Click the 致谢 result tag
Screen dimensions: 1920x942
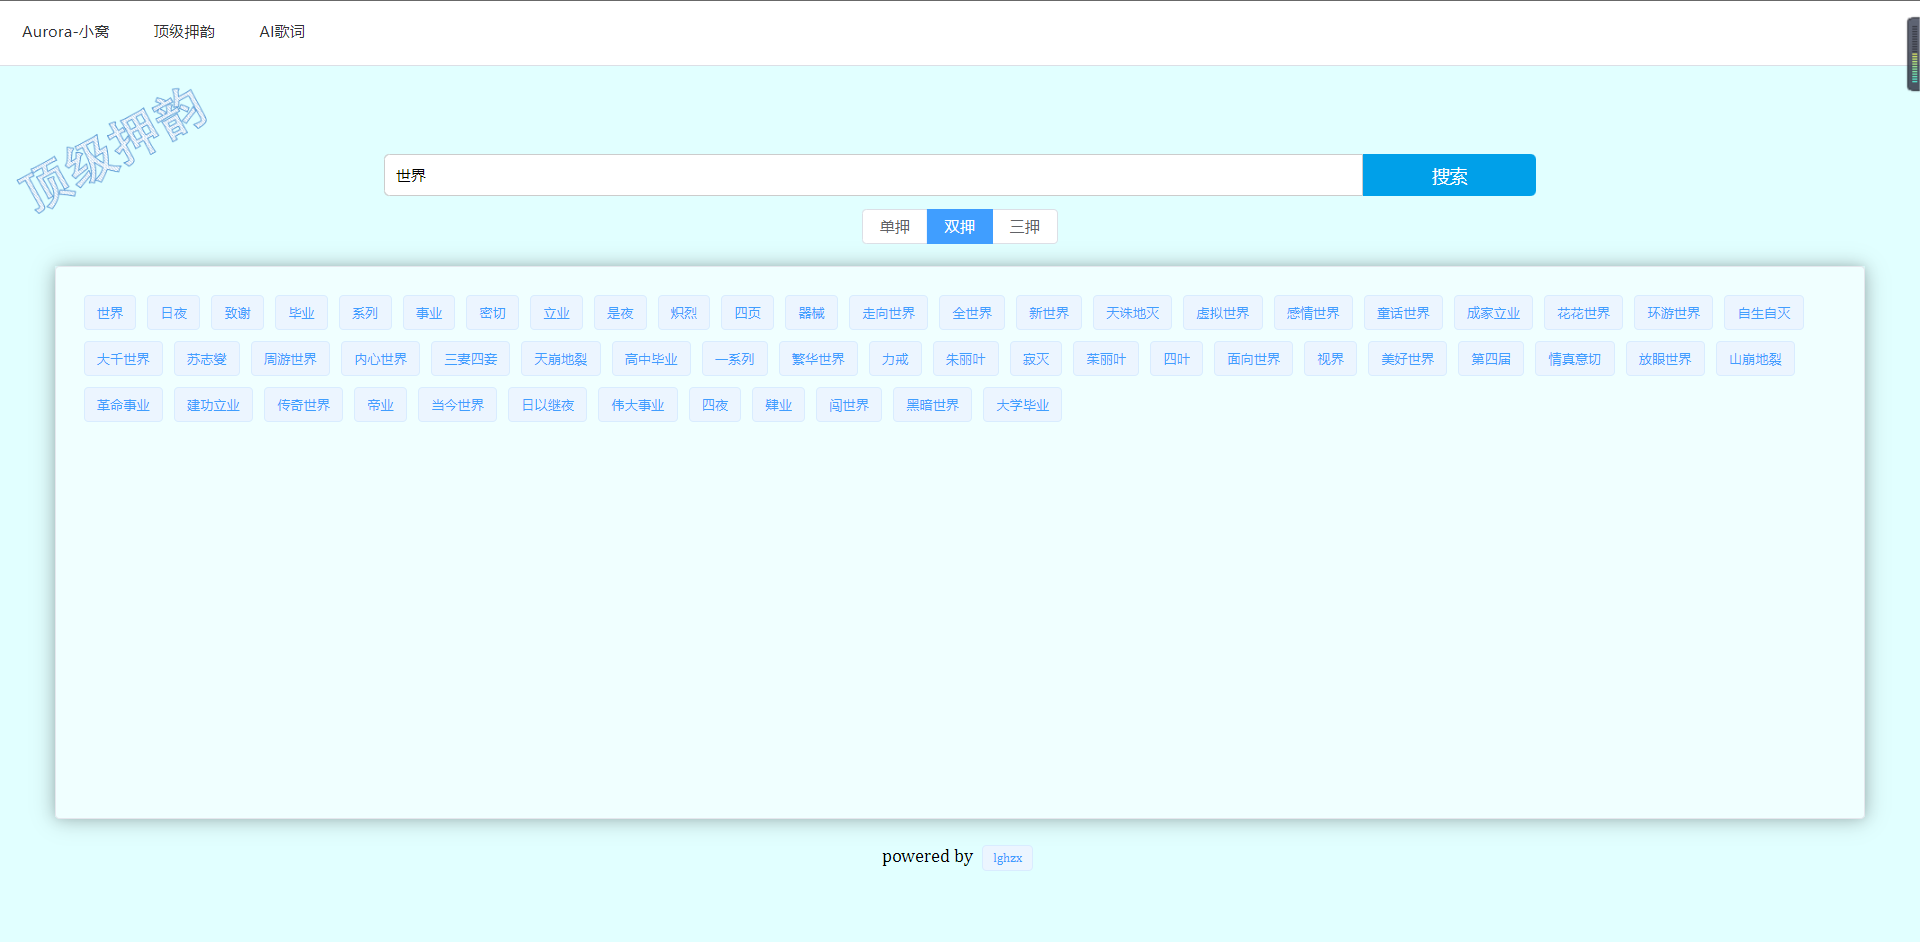click(238, 313)
